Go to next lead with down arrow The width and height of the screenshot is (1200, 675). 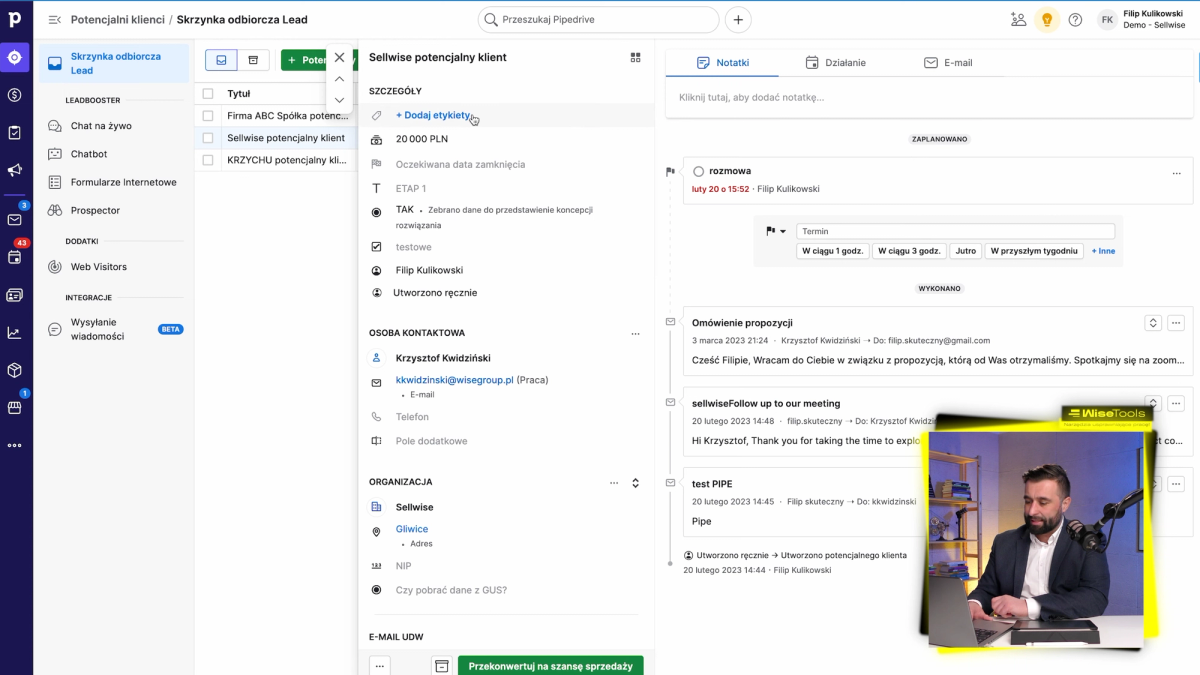point(339,100)
